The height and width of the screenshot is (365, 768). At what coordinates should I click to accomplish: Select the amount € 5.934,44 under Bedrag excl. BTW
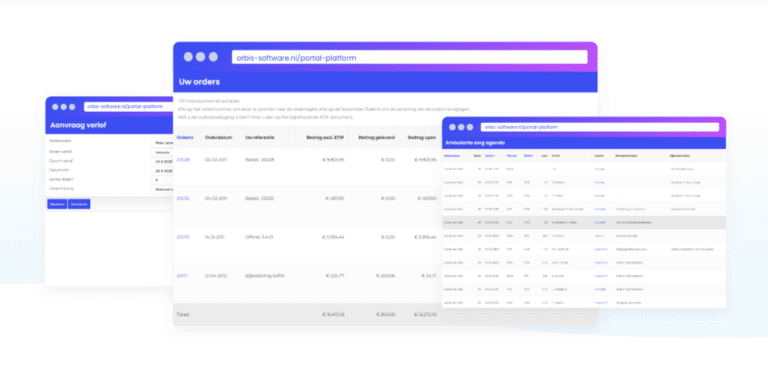333,237
